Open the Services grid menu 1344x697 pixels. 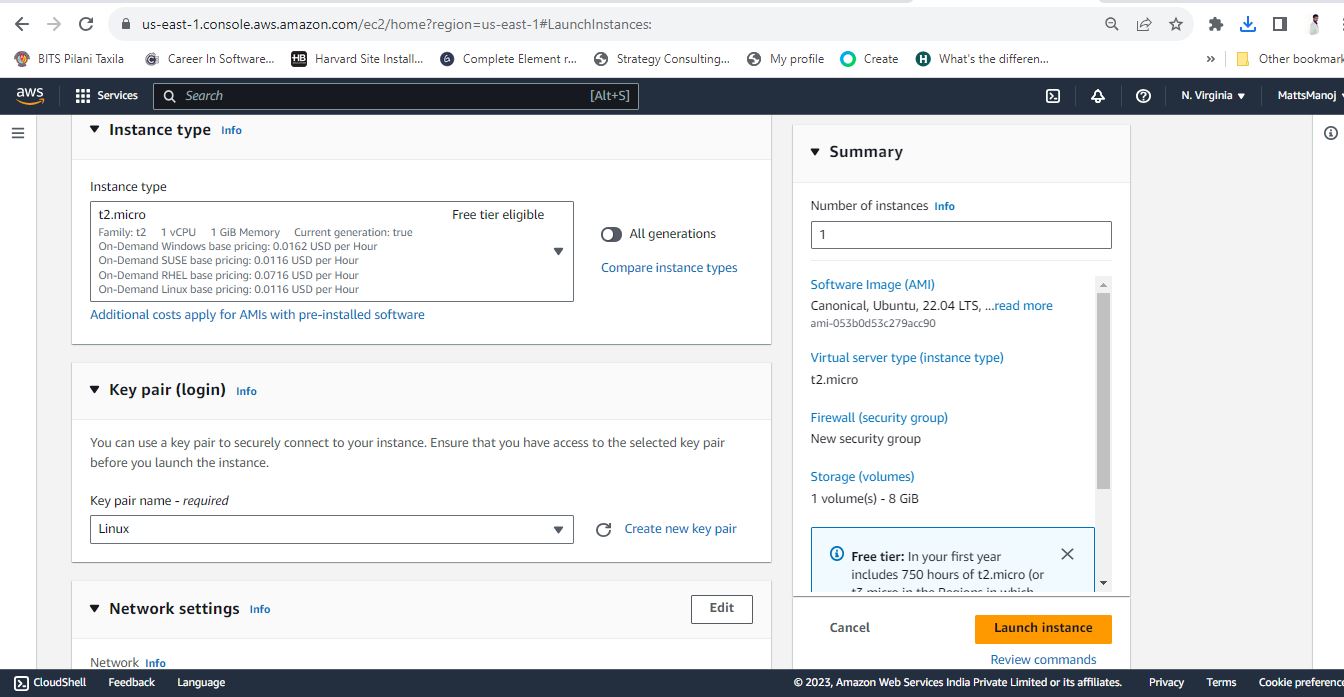tap(106, 96)
